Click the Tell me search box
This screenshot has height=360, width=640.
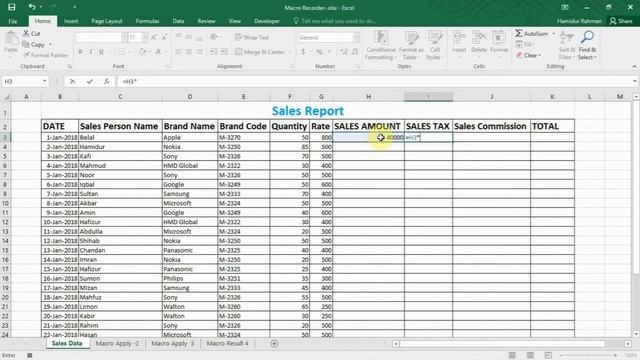tap(335, 21)
